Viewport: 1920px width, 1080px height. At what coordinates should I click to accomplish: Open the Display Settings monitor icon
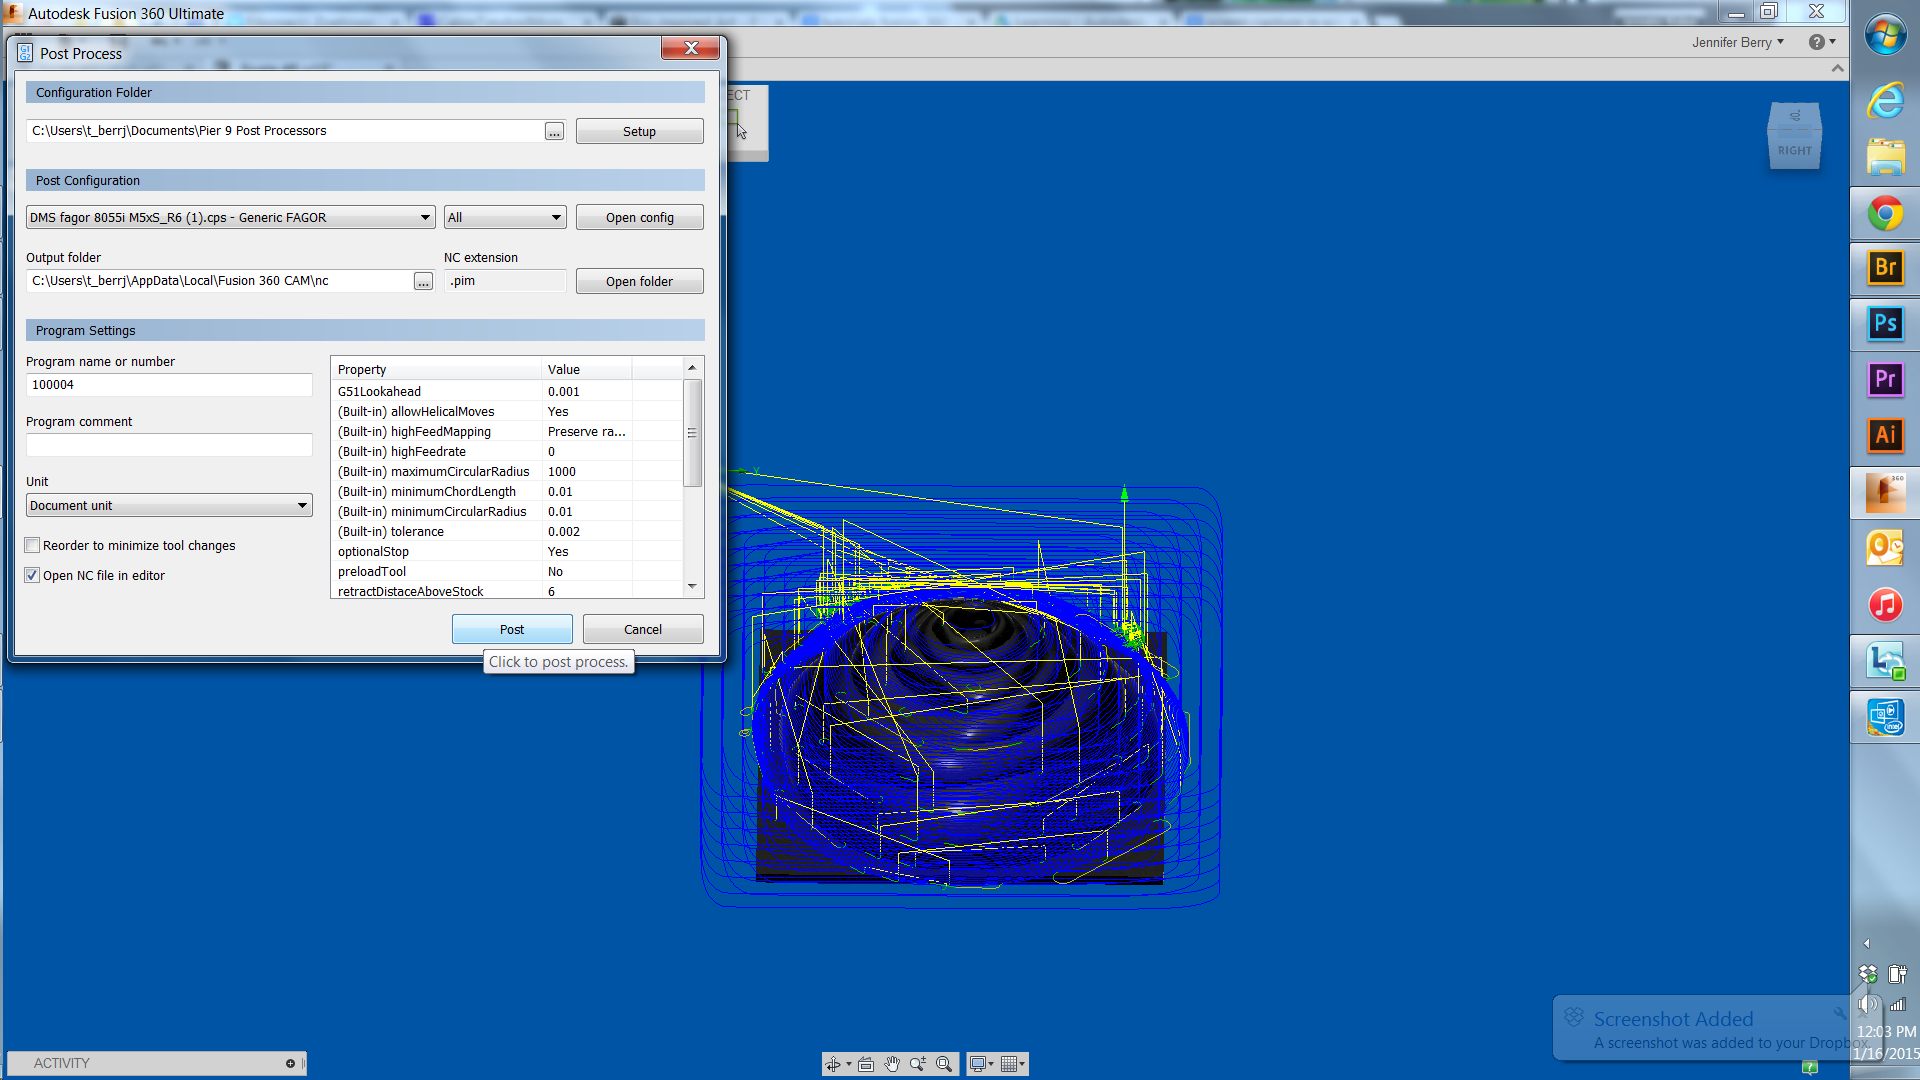978,1064
